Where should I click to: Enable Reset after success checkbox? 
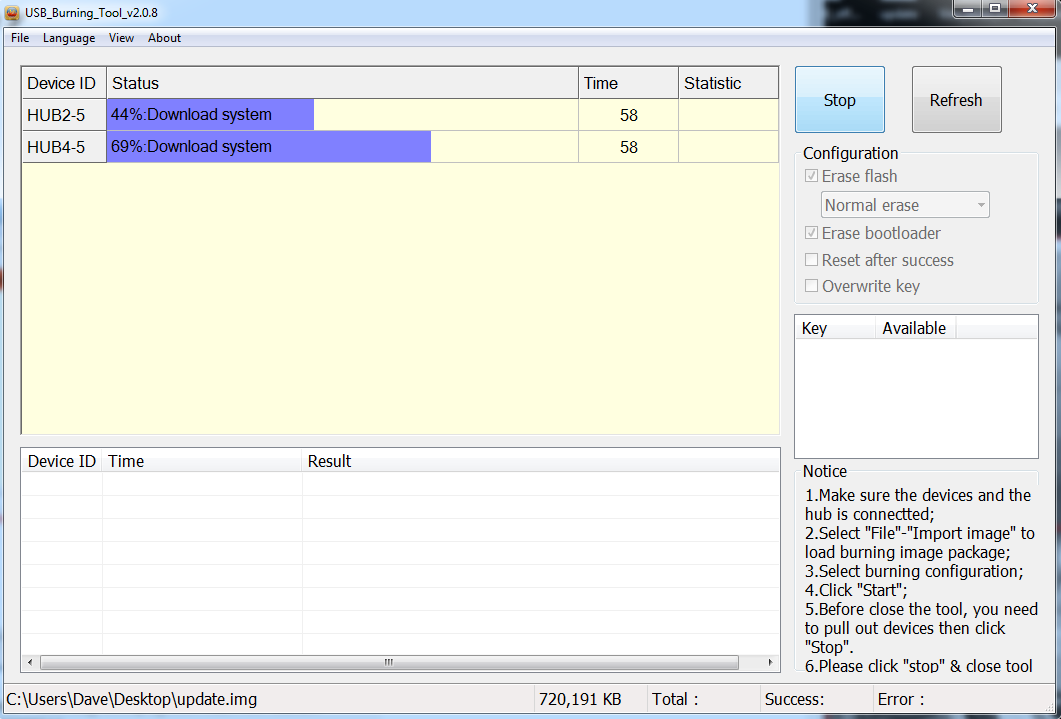click(x=812, y=260)
